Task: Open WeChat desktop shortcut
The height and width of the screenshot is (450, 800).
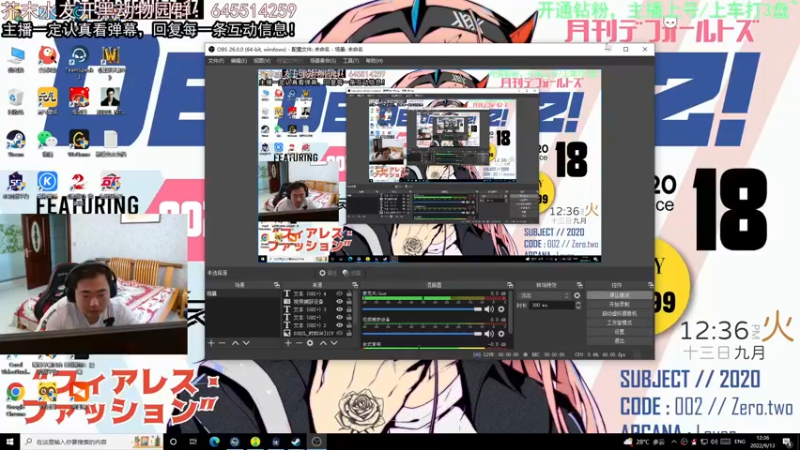Action: 47,143
